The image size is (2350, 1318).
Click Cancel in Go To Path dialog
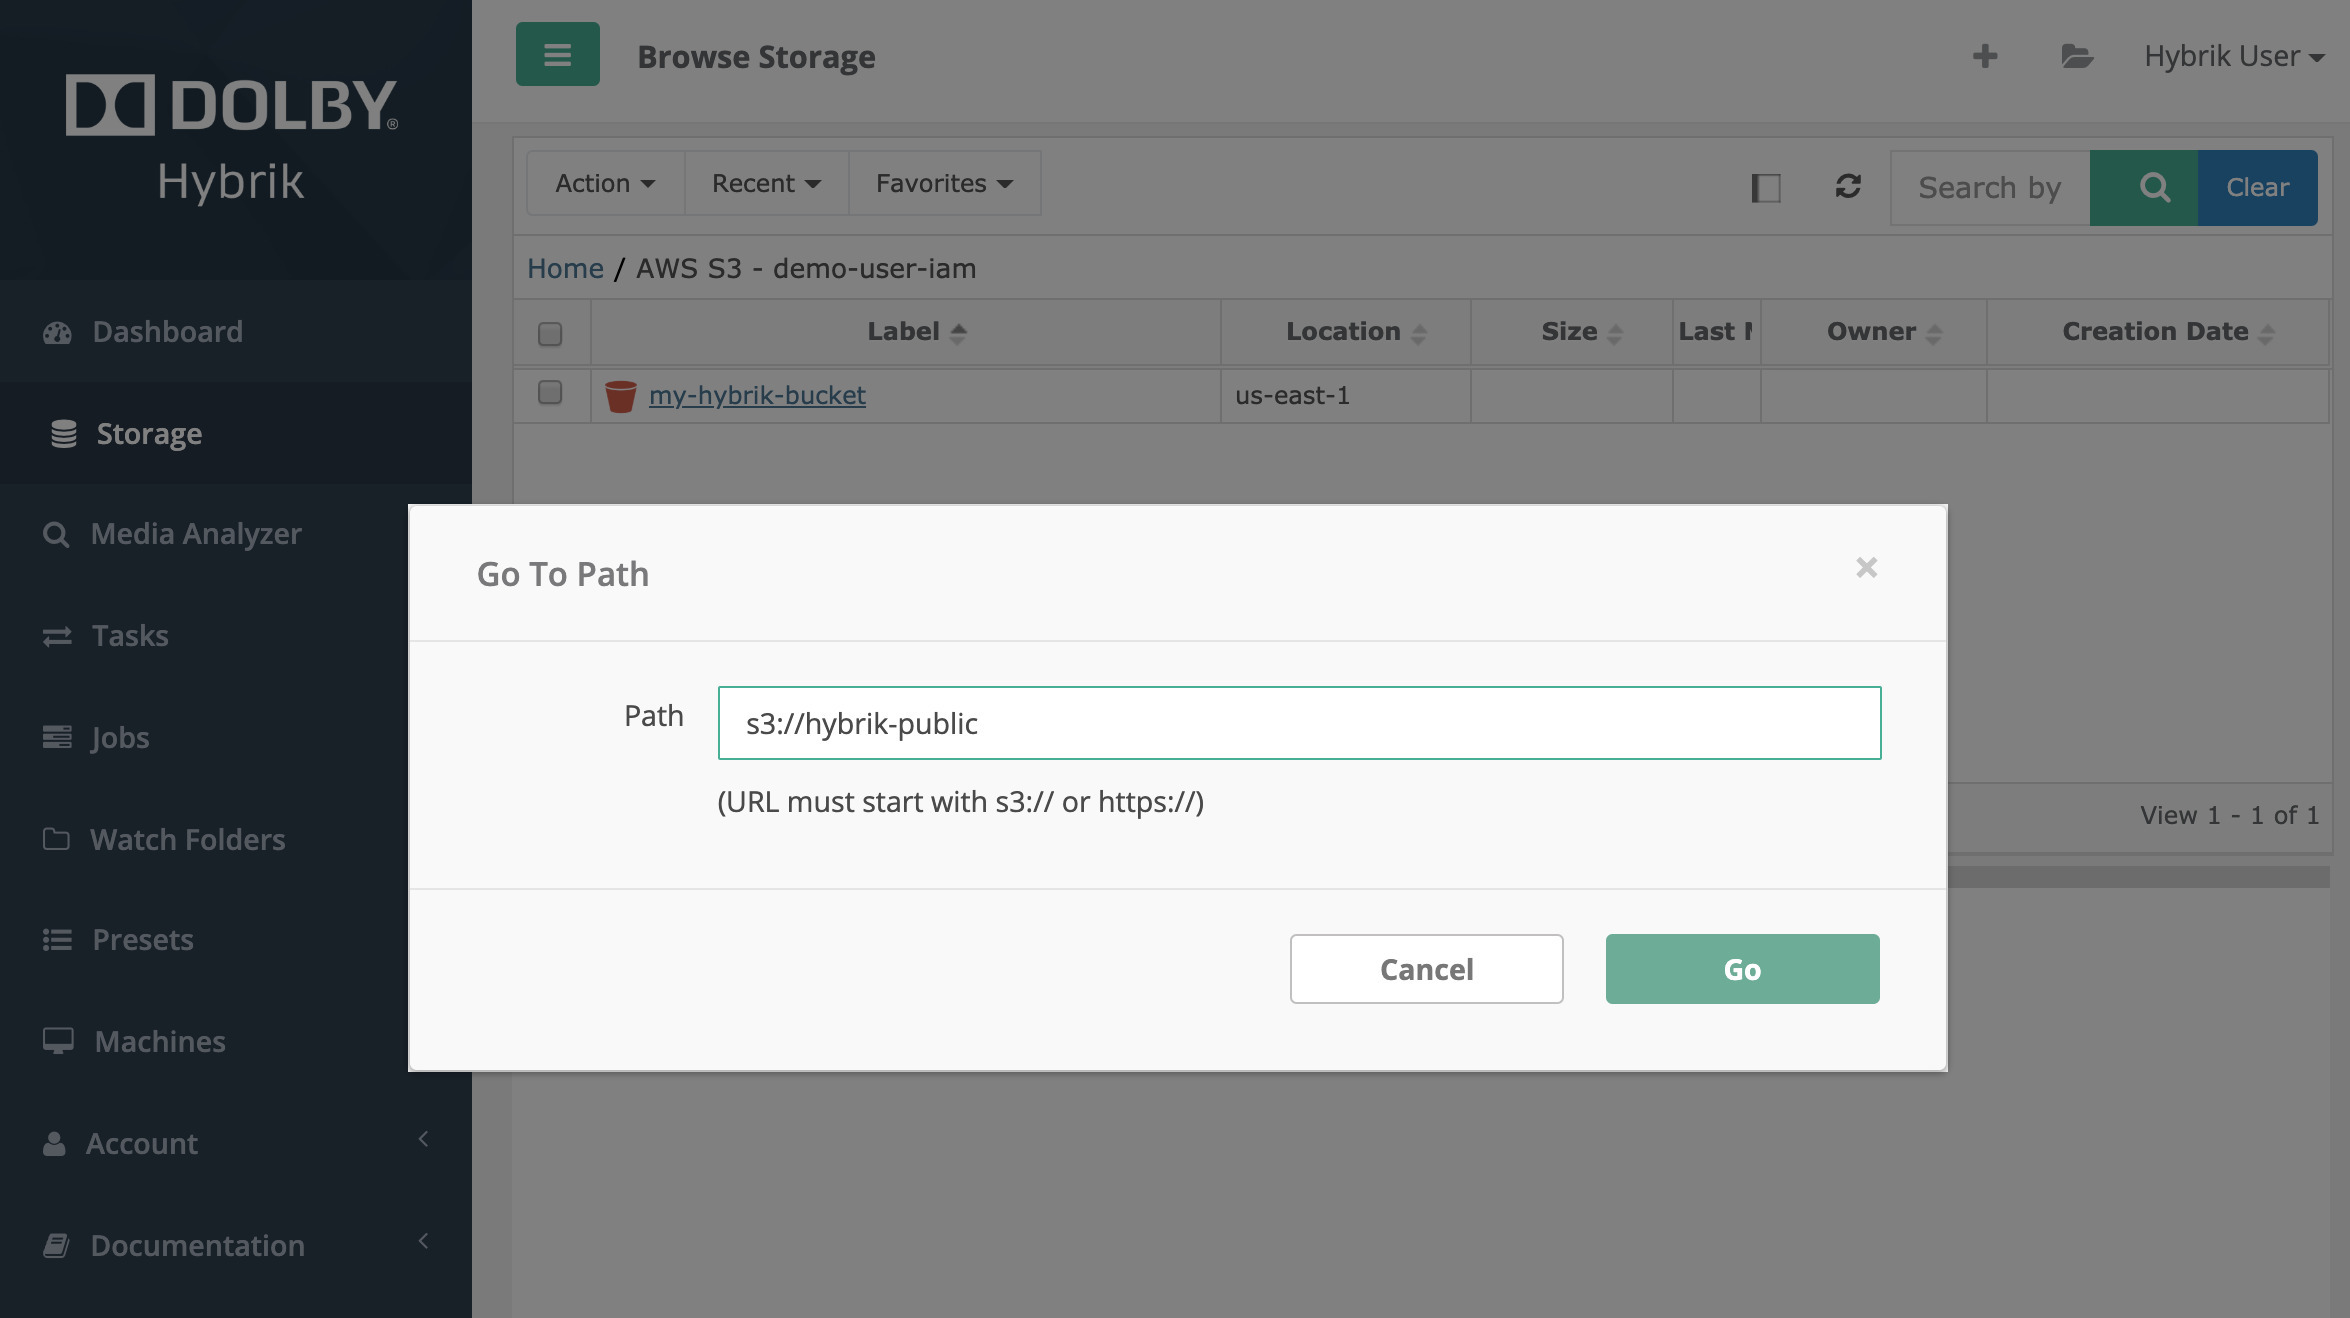[1426, 969]
